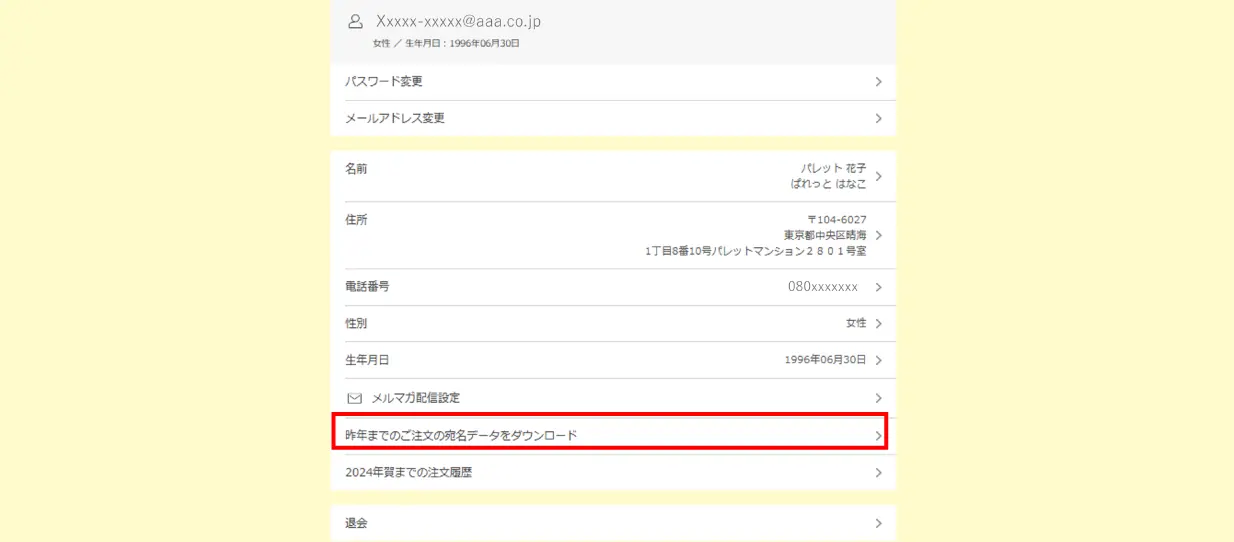Open the 性別 edit row
The image size is (1234, 542).
(613, 324)
